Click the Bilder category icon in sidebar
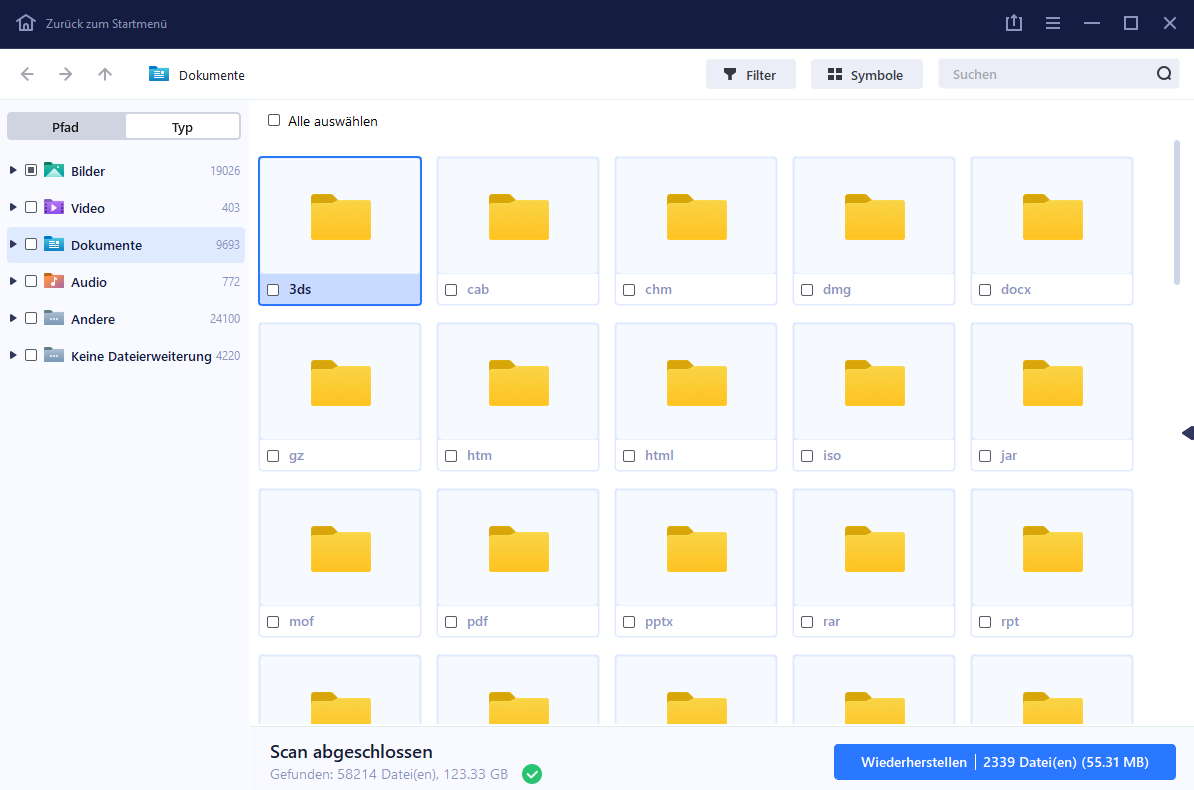1194x790 pixels. coord(53,170)
